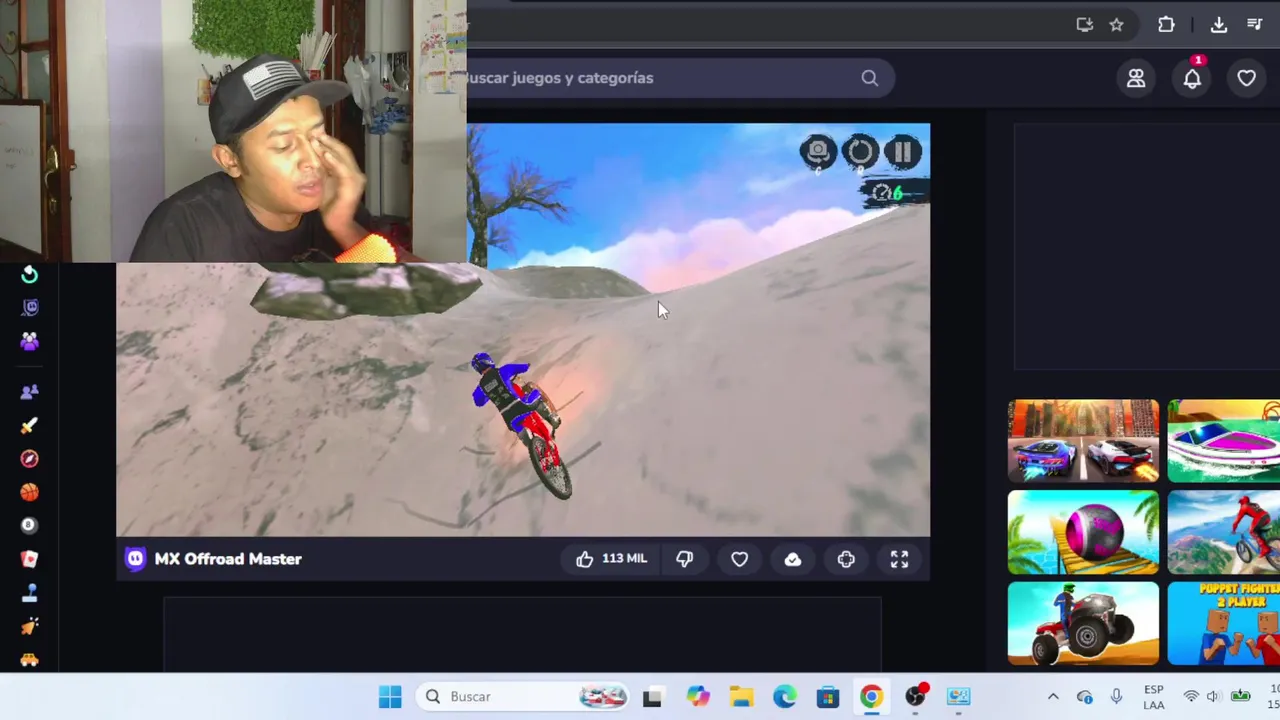Open OBS Studio from taskbar
1280x720 pixels.
916,697
